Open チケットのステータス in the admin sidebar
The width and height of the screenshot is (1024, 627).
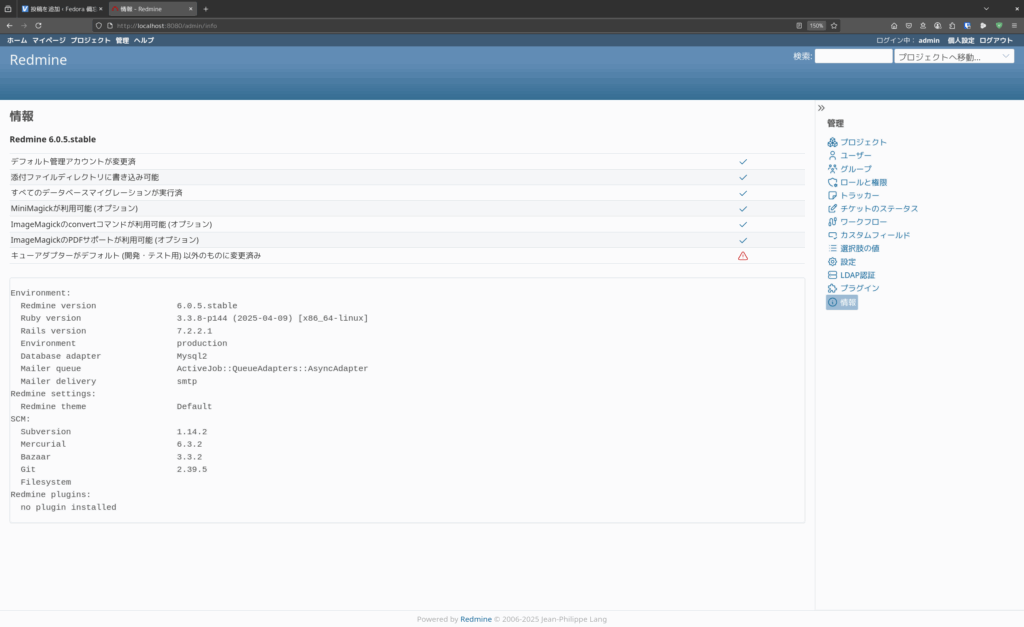tap(872, 208)
